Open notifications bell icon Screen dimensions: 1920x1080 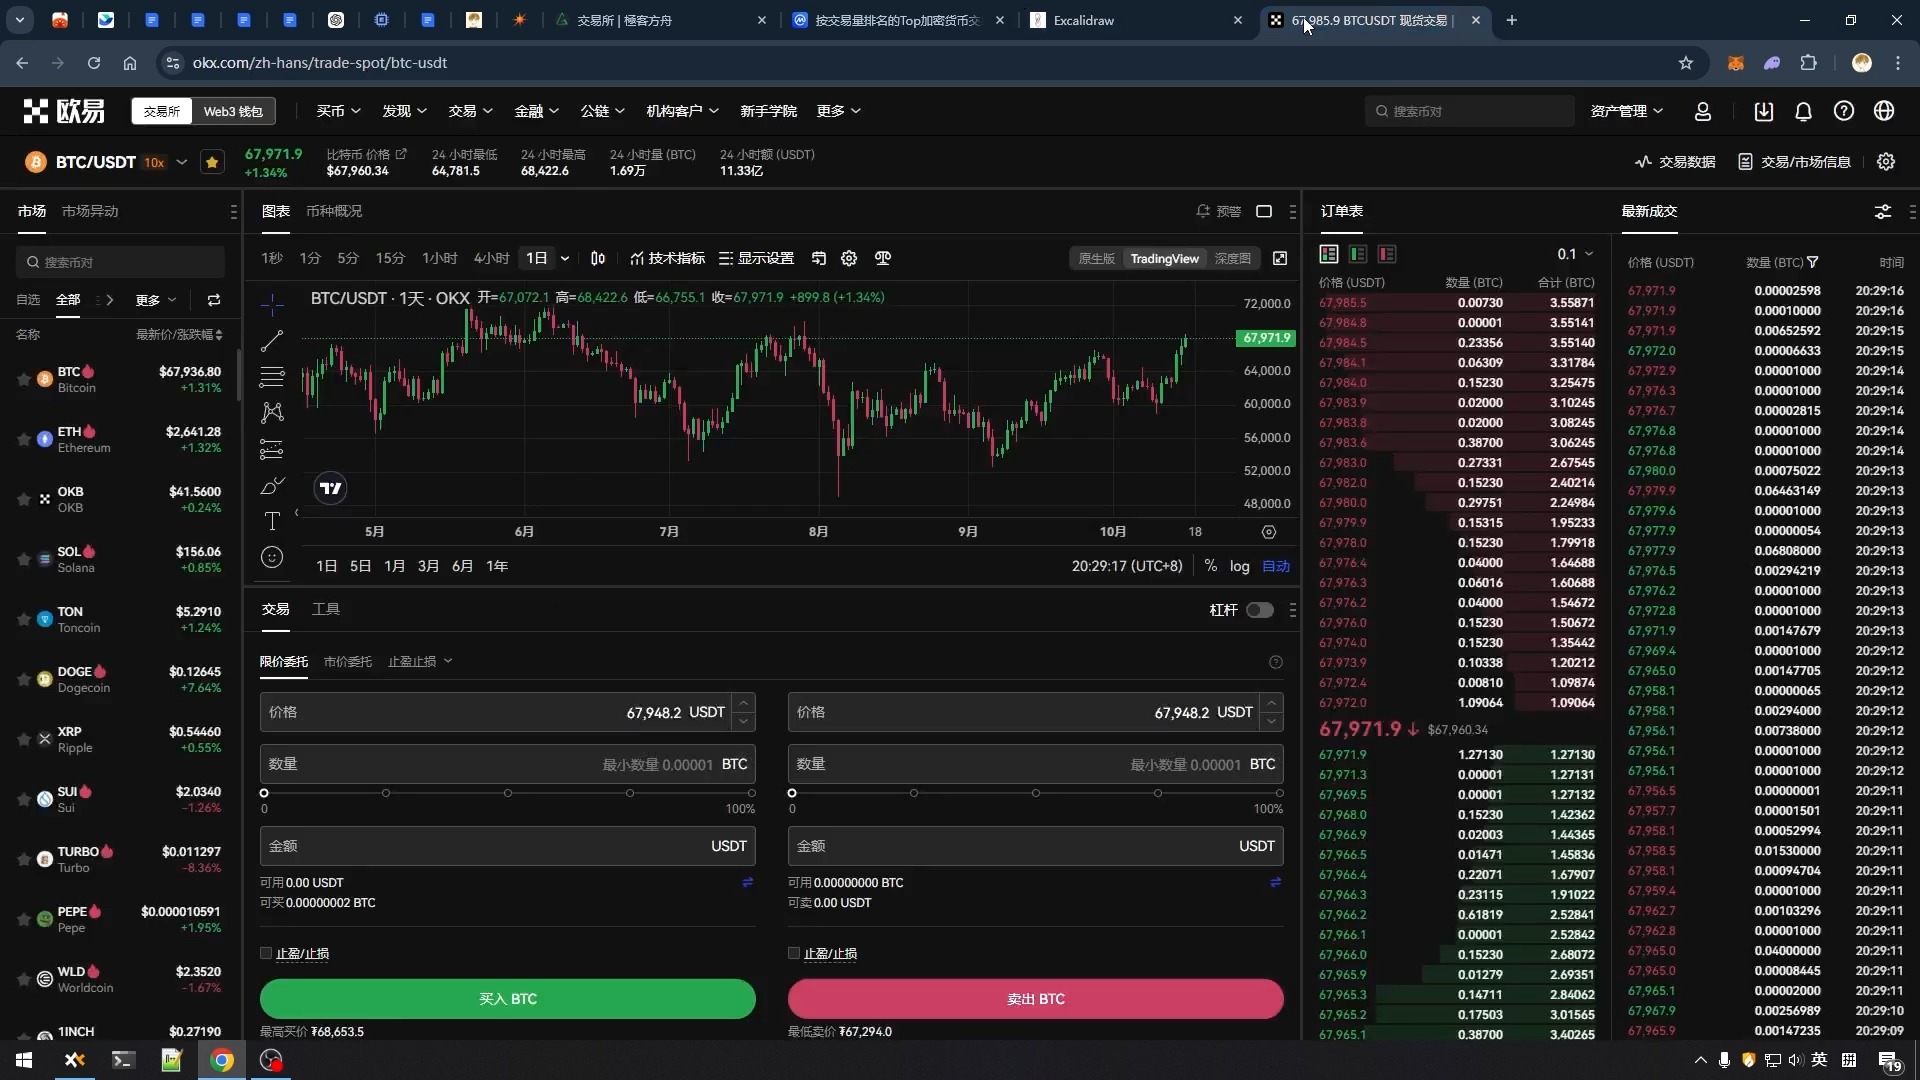1804,111
